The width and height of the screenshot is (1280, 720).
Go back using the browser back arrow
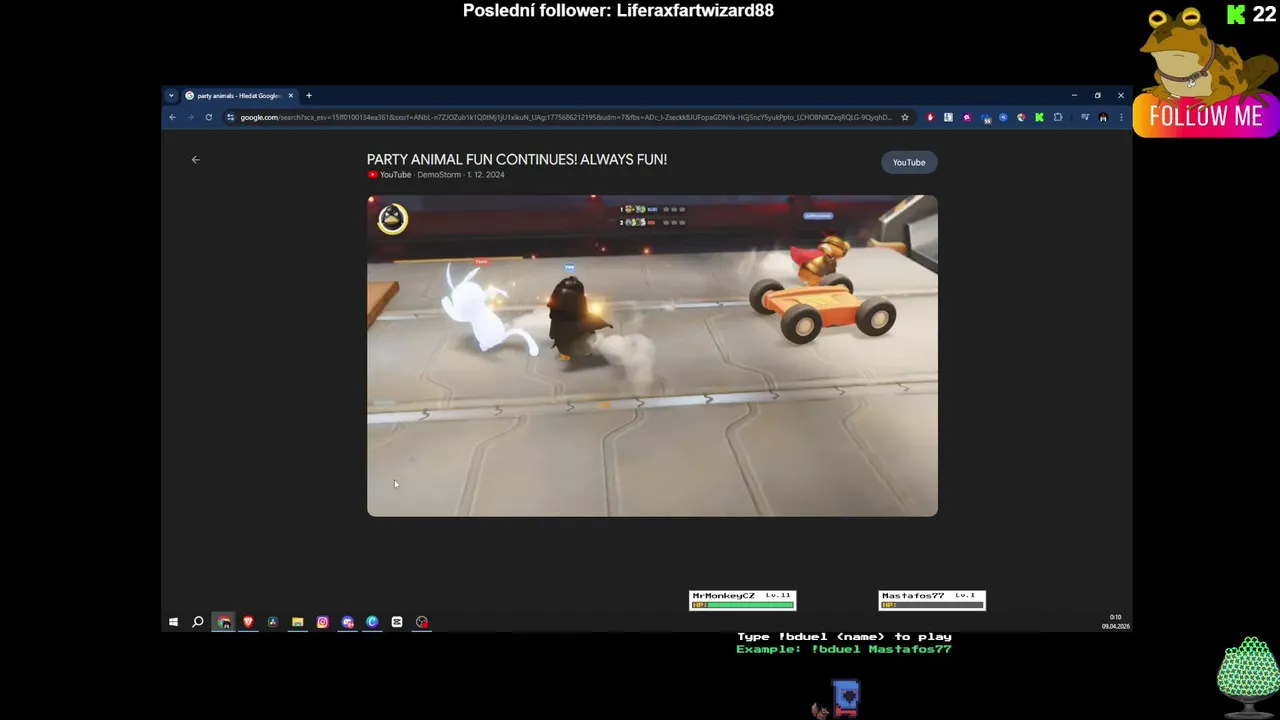(172, 117)
